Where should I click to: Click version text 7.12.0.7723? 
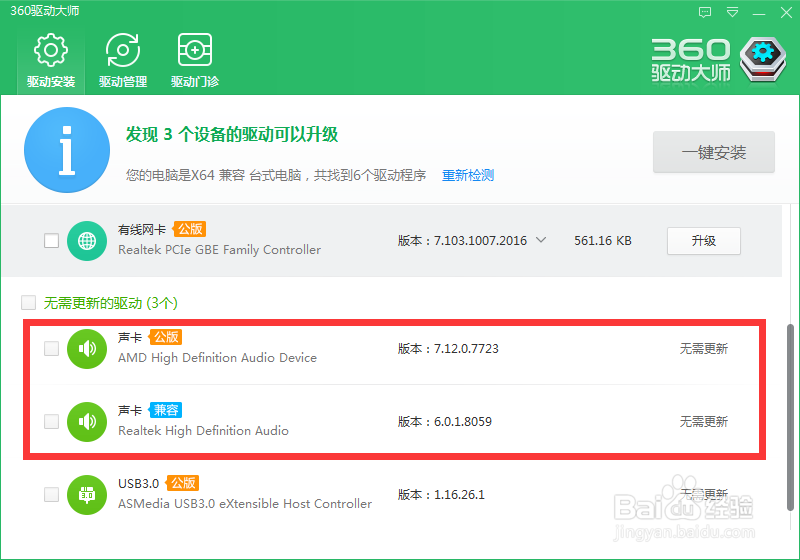point(466,349)
